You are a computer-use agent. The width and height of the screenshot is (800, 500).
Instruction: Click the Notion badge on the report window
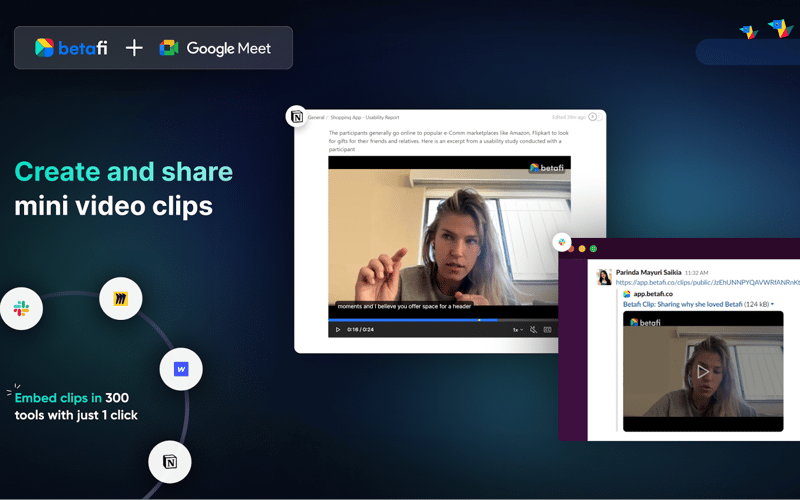[296, 117]
